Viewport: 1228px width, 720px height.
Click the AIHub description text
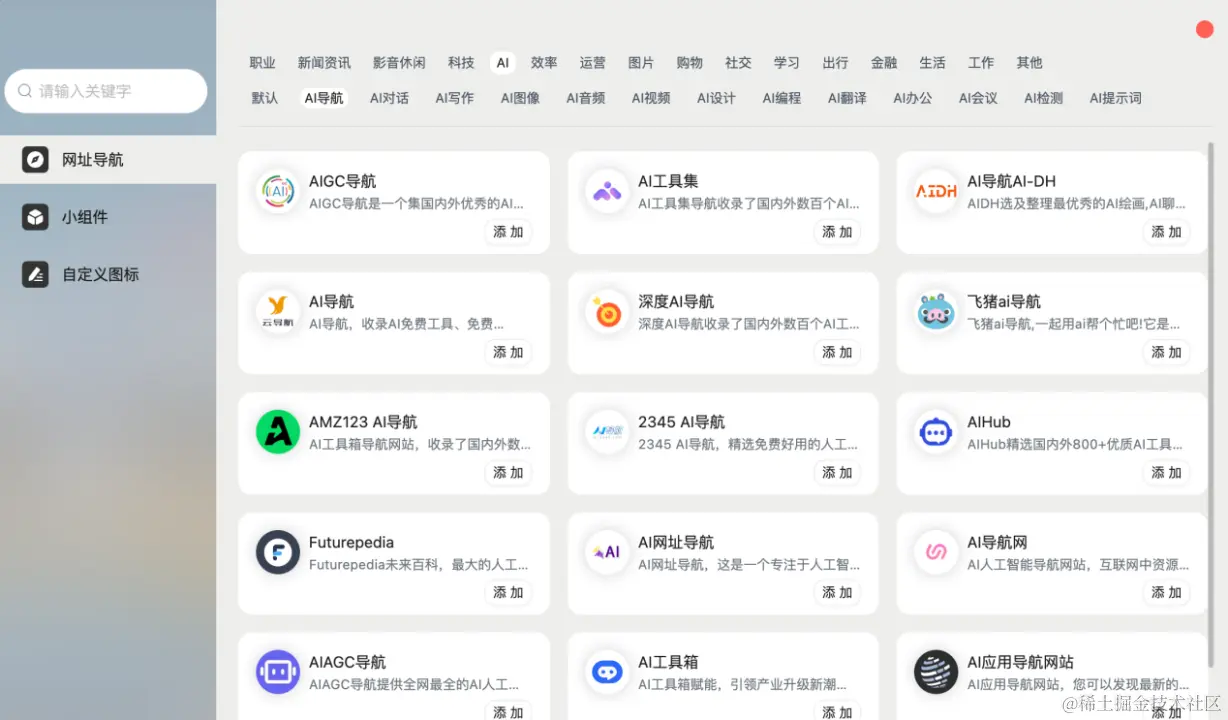click(1075, 445)
